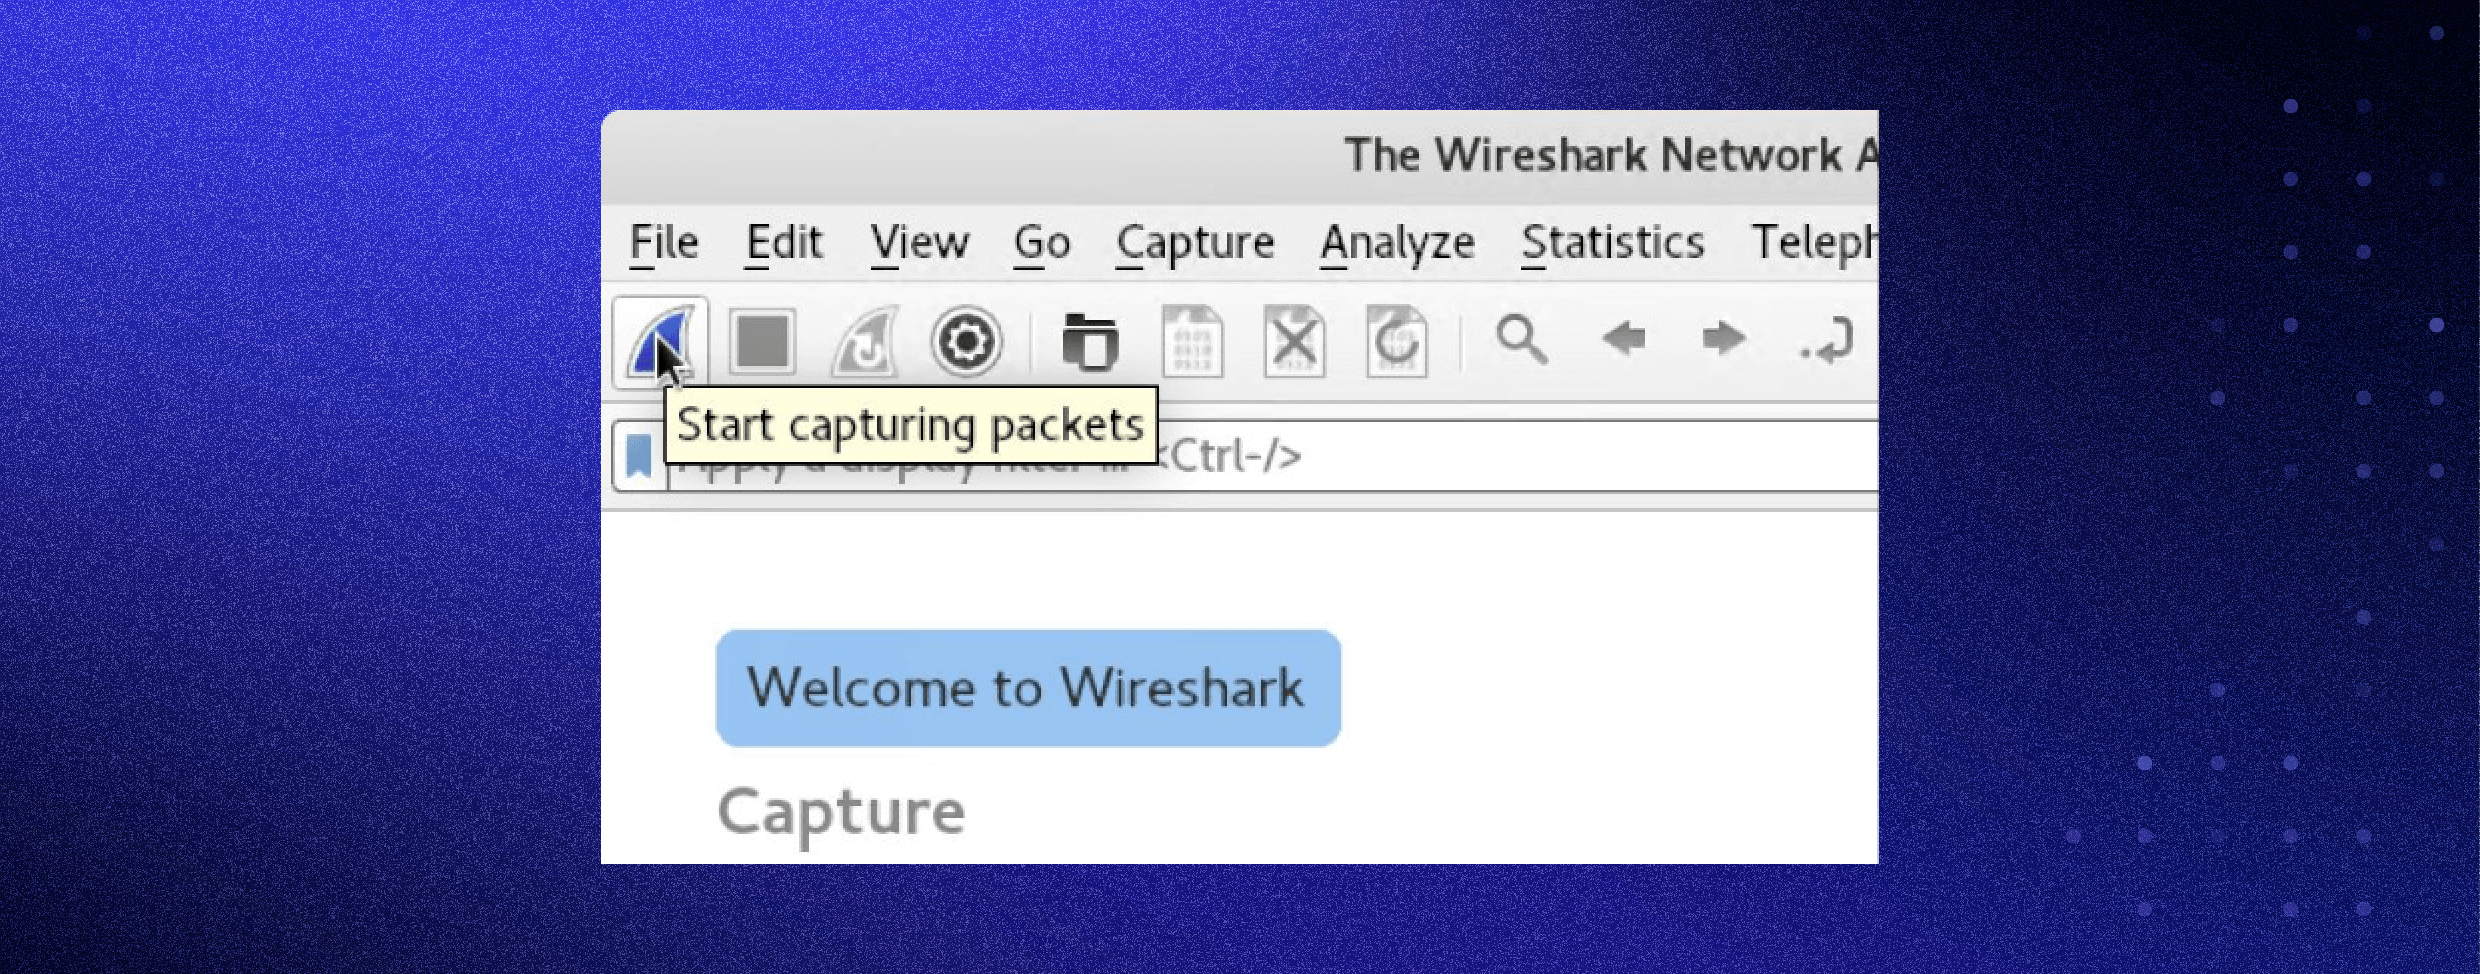Image resolution: width=2480 pixels, height=974 pixels.
Task: Click the Start capturing packets shark fin icon
Action: (660, 342)
